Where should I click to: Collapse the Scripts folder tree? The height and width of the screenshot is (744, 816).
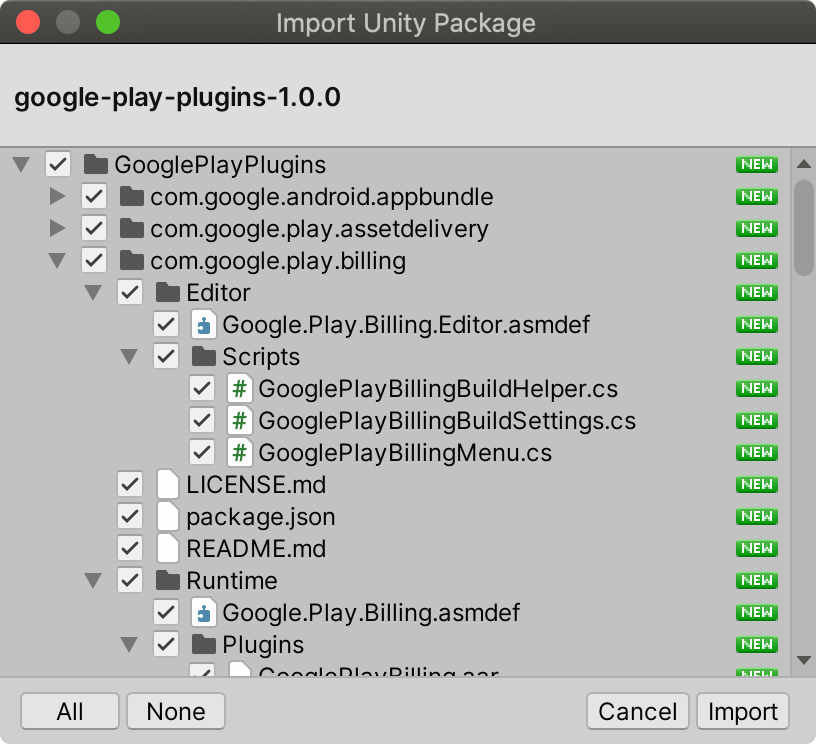tap(129, 357)
